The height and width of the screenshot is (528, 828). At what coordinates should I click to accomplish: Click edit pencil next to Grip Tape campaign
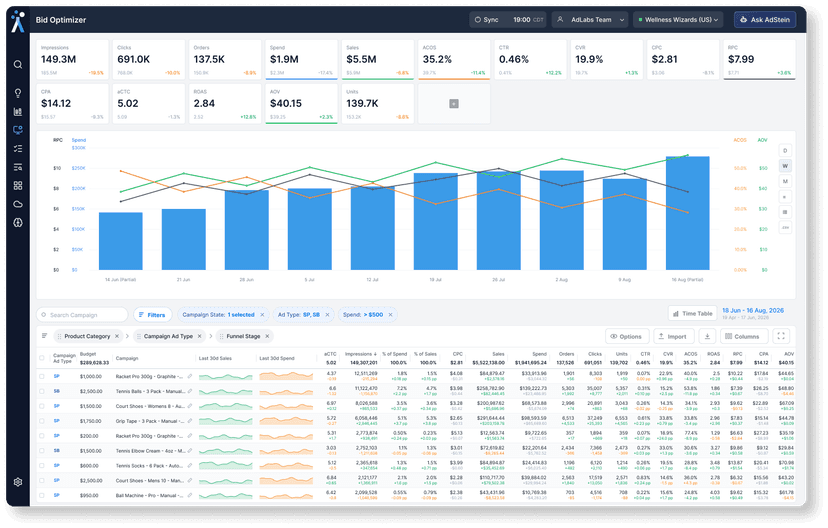point(190,421)
